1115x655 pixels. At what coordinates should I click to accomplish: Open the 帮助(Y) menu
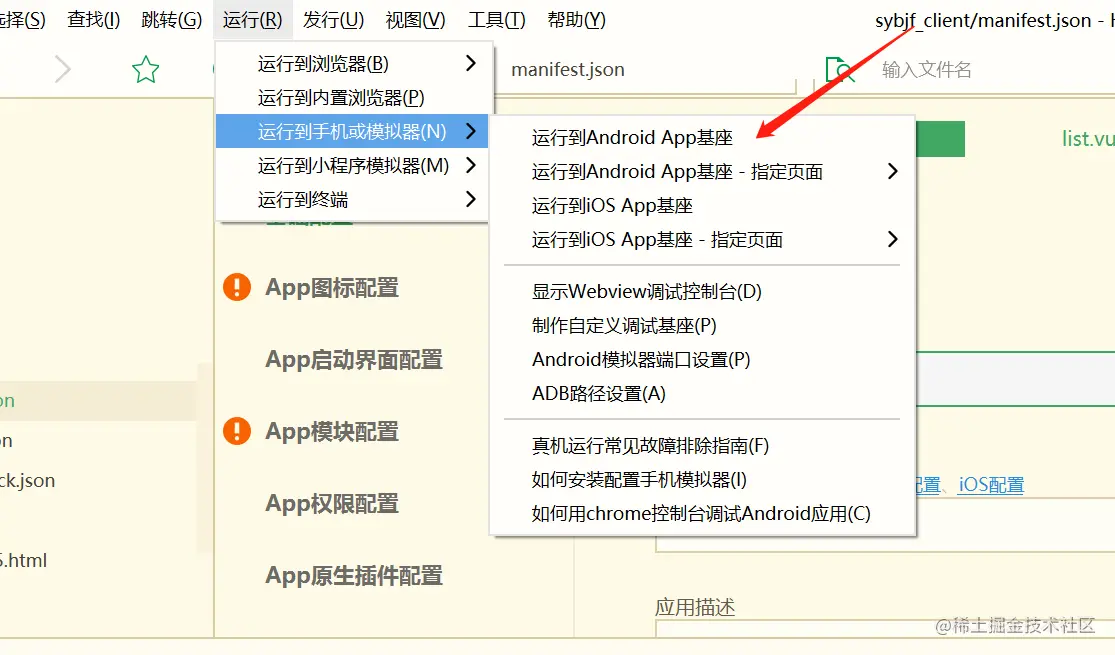click(576, 20)
